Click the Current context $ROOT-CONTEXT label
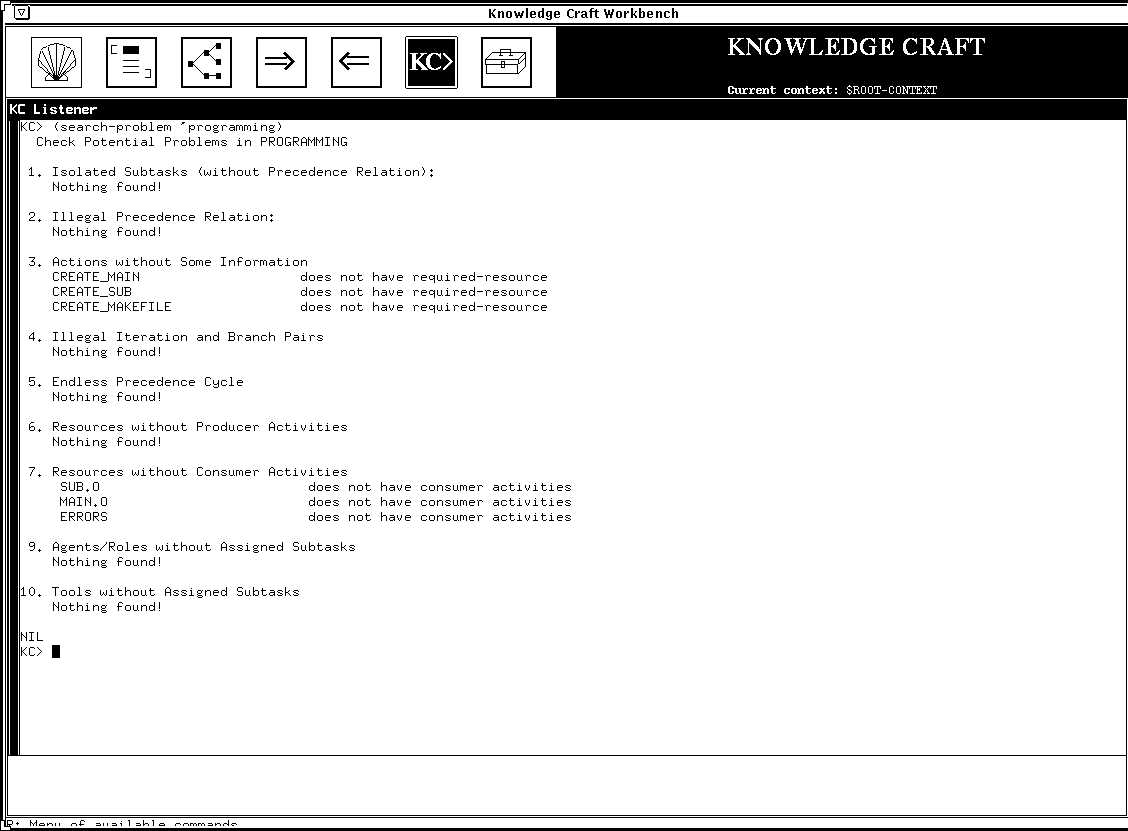The height and width of the screenshot is (831, 1128). [x=832, y=90]
